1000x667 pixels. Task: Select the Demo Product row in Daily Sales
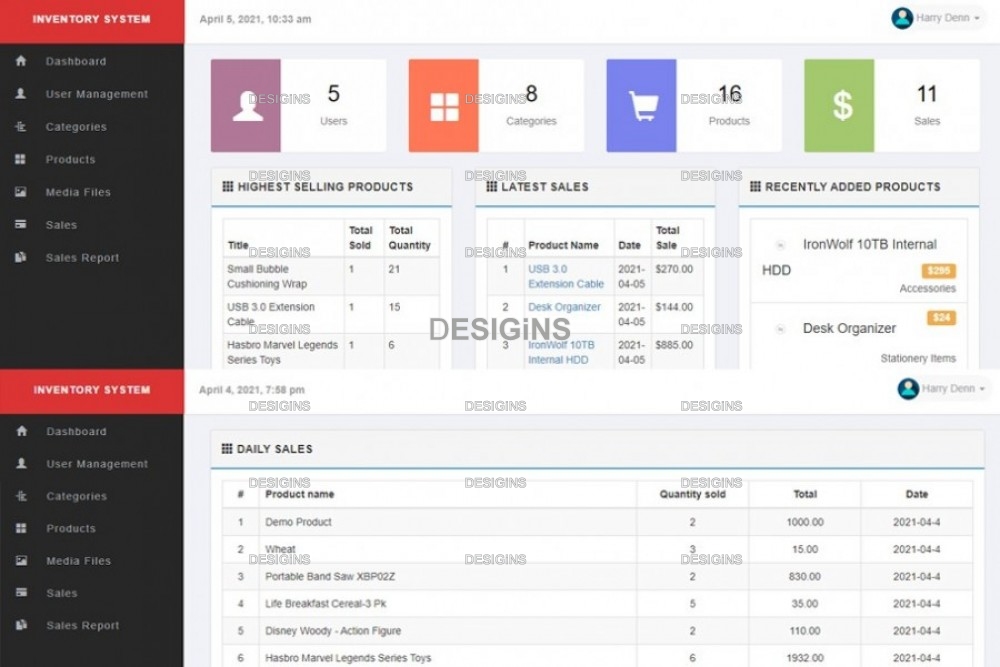pyautogui.click(x=299, y=521)
